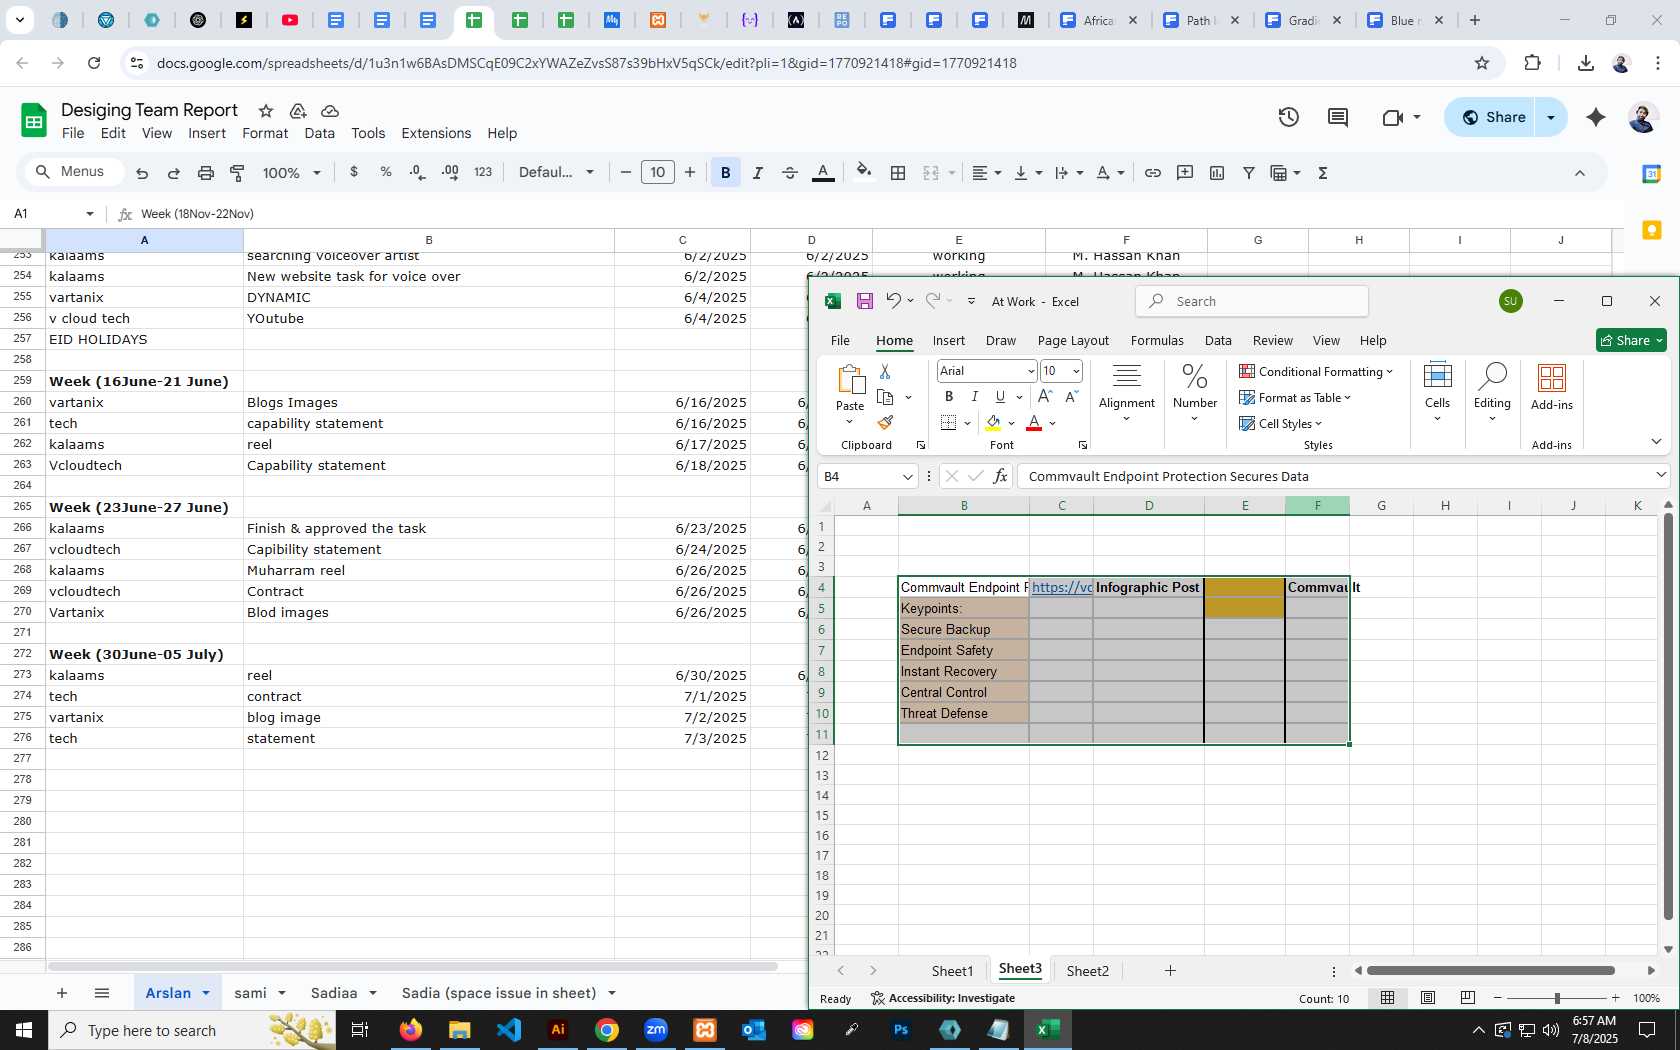Open Arslan sheet tab dropdown arrow
1680x1050 pixels.
click(x=206, y=993)
